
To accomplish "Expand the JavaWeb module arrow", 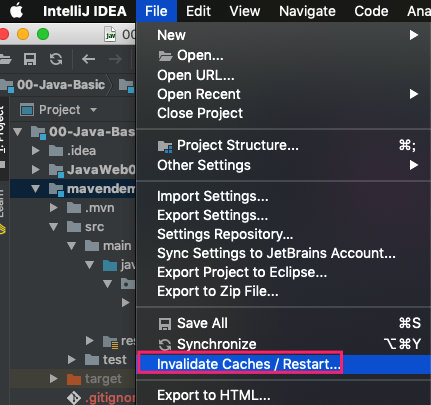I will coord(36,170).
